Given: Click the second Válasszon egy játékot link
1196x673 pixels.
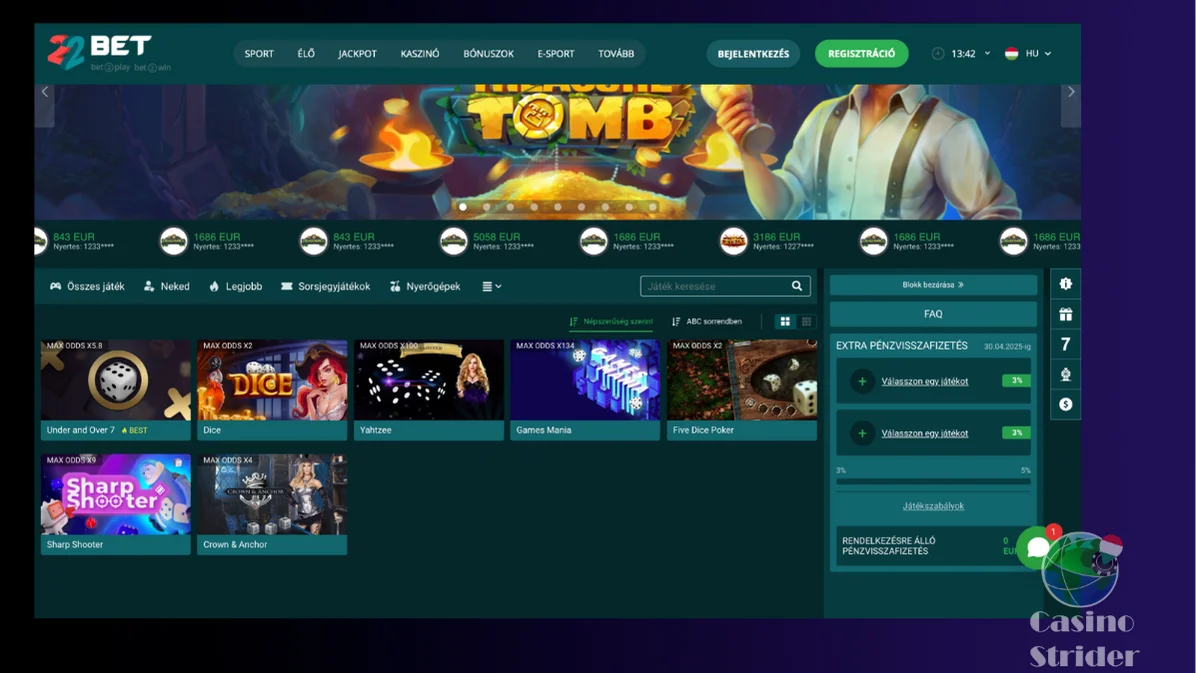Looking at the screenshot, I should [924, 433].
